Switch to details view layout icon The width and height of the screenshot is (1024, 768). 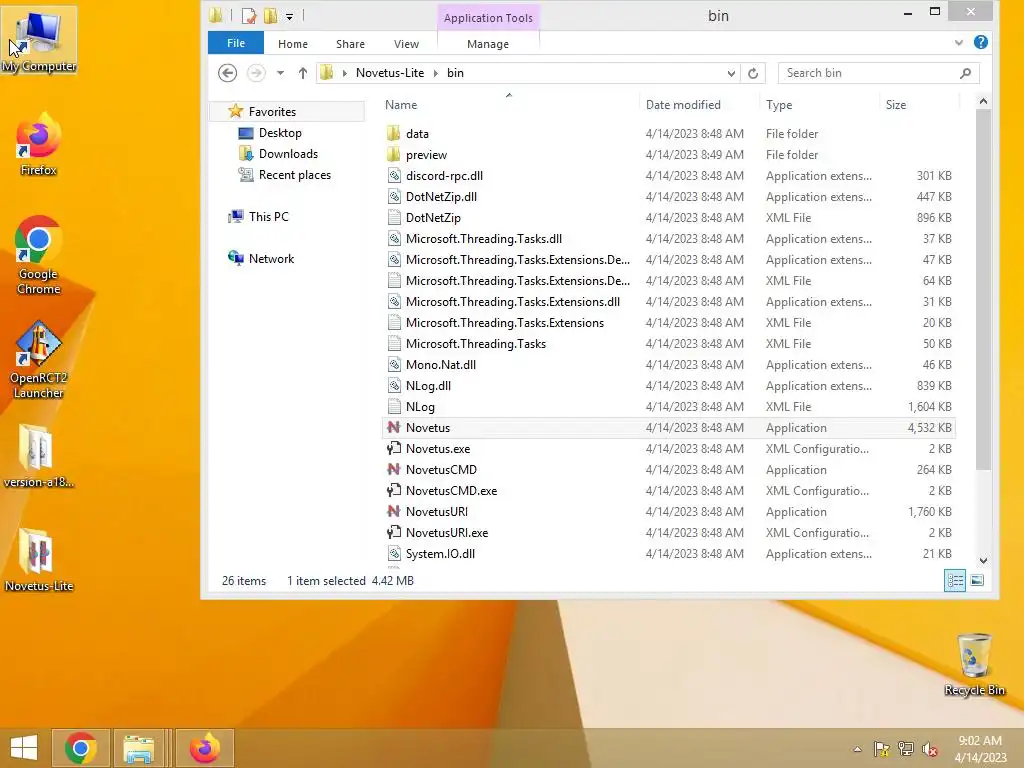[x=955, y=581]
